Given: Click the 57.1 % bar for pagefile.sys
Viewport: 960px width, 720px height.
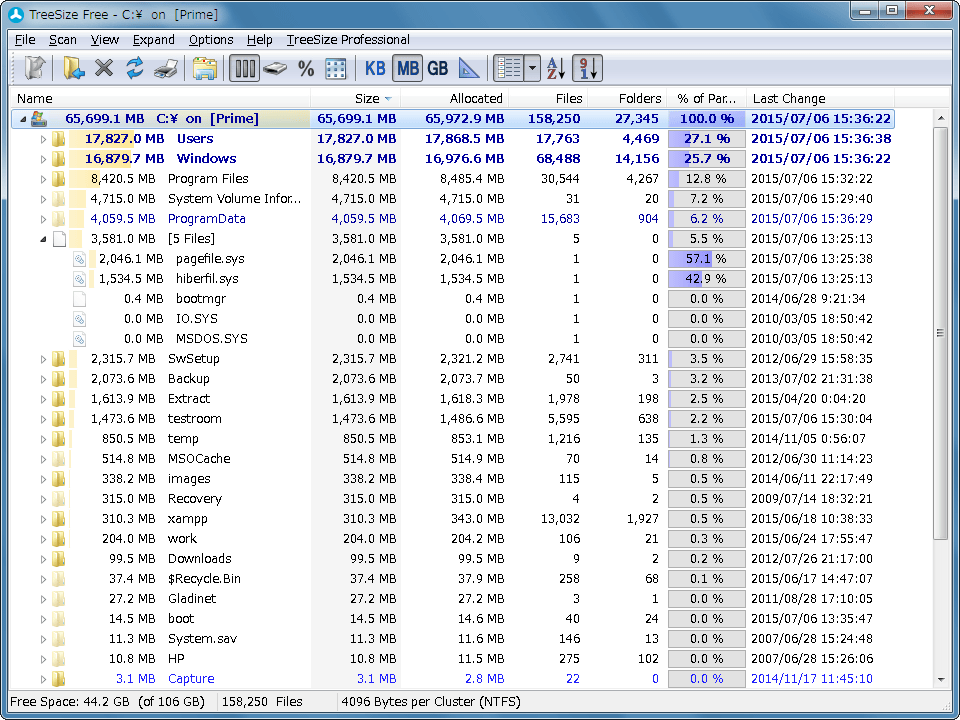Looking at the screenshot, I should pos(707,259).
